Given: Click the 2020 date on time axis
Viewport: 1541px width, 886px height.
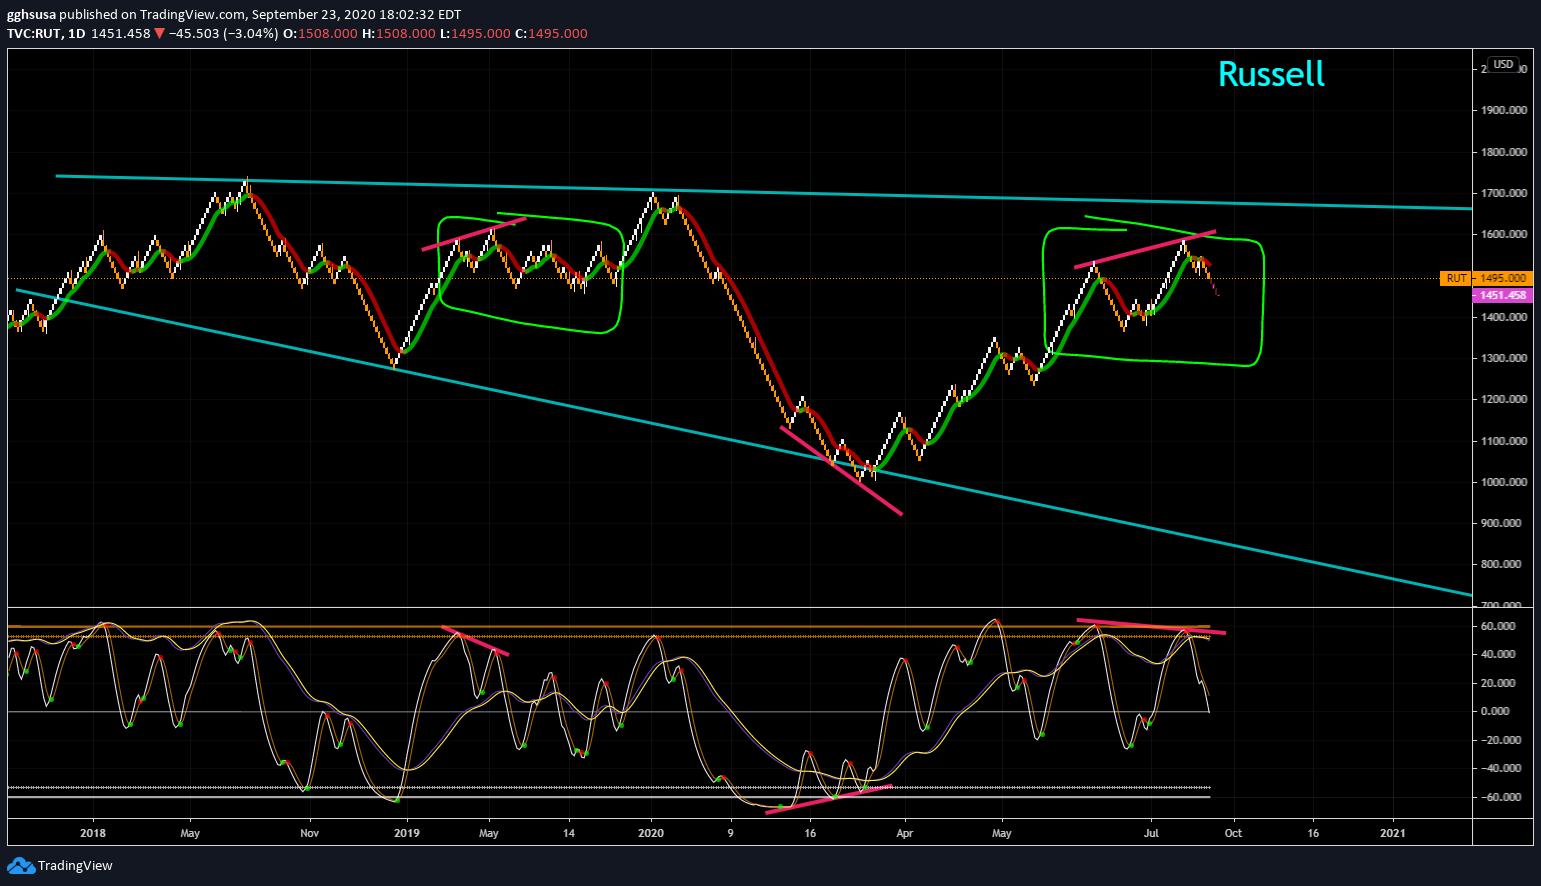Looking at the screenshot, I should [651, 832].
